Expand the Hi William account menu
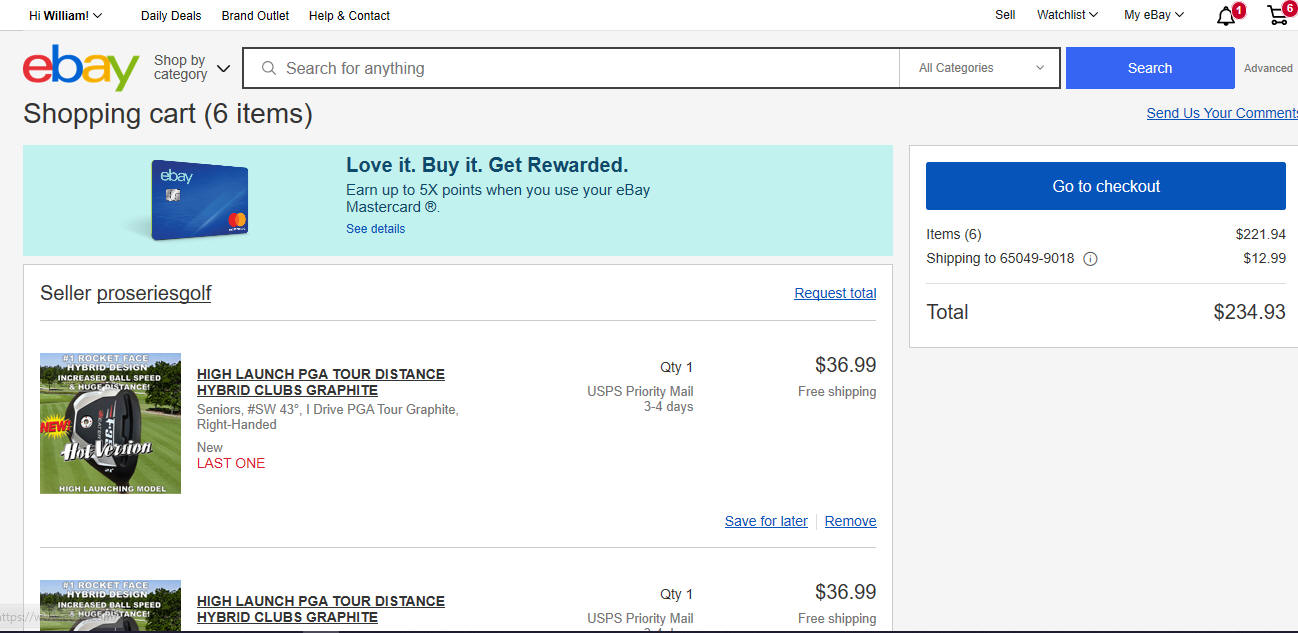Screen dimensions: 1298x633 coord(65,15)
